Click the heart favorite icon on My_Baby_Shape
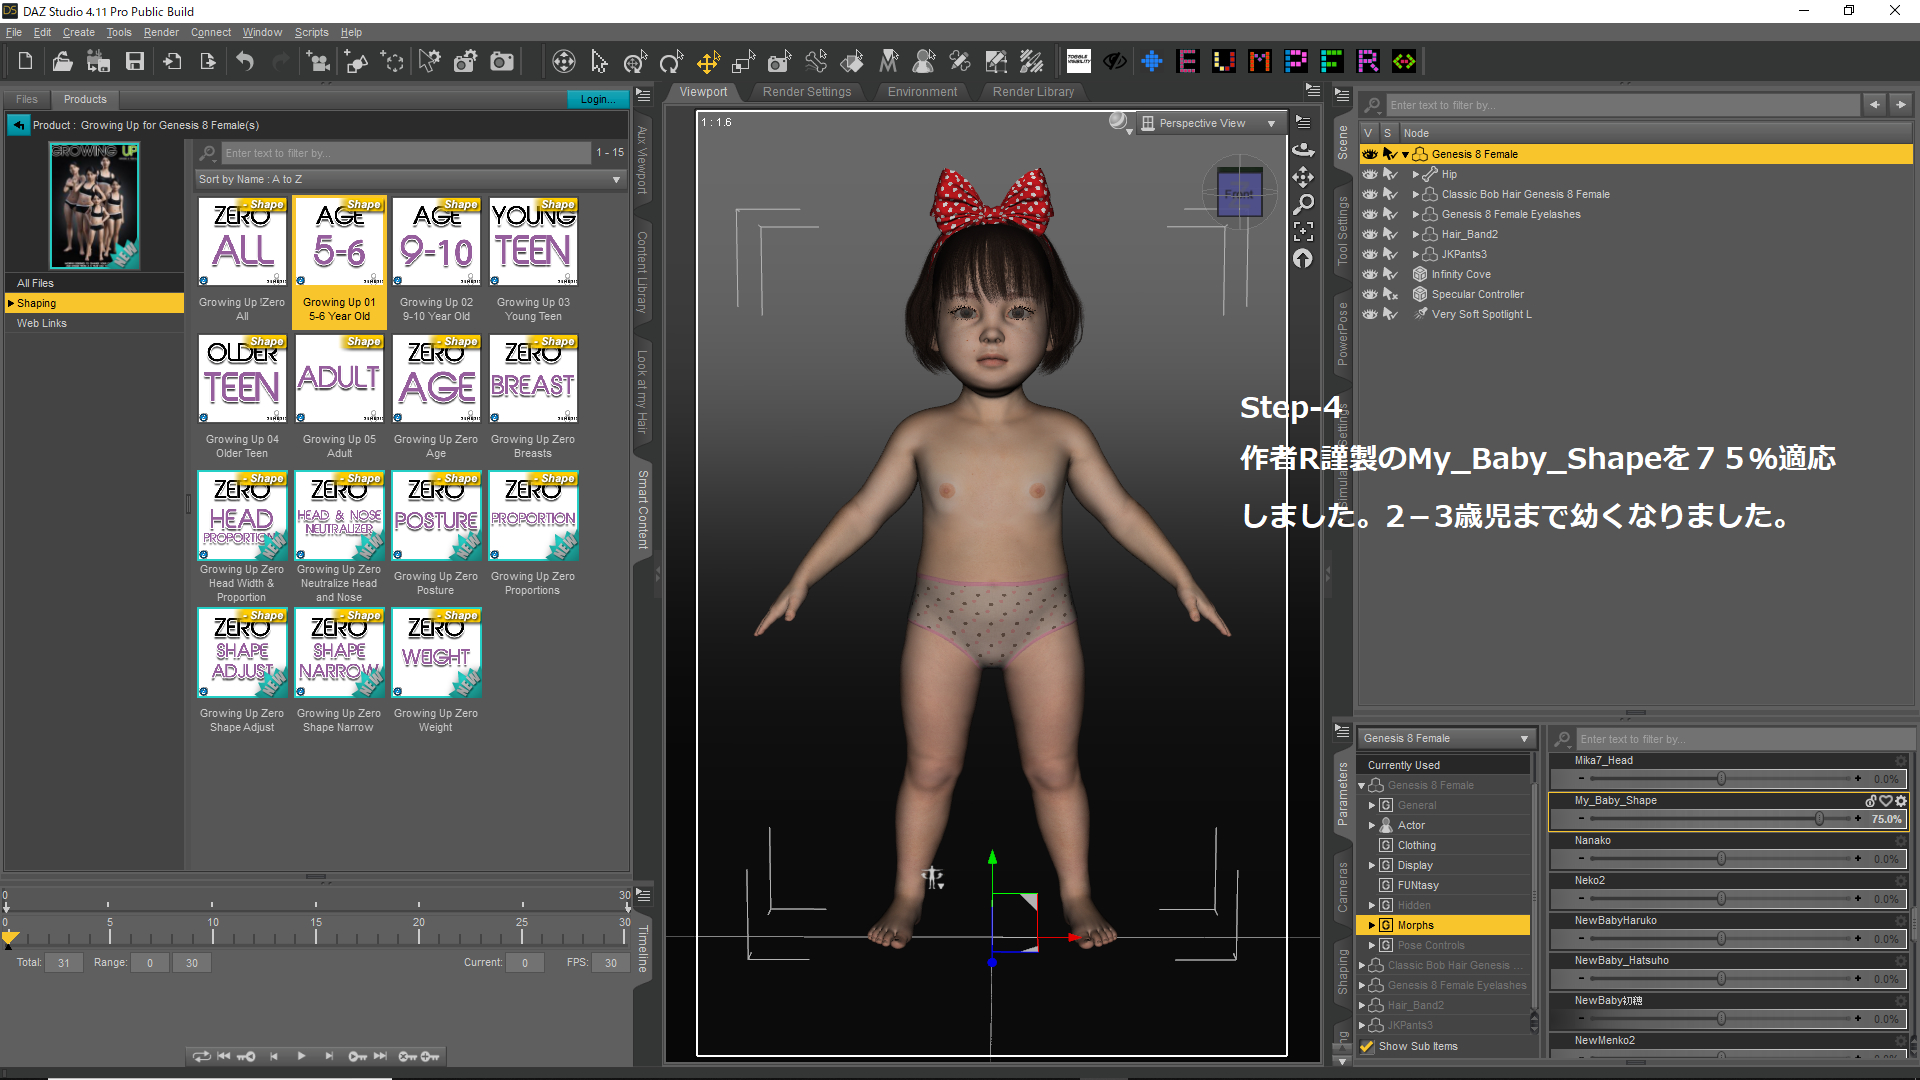The image size is (1920, 1080). (1886, 801)
